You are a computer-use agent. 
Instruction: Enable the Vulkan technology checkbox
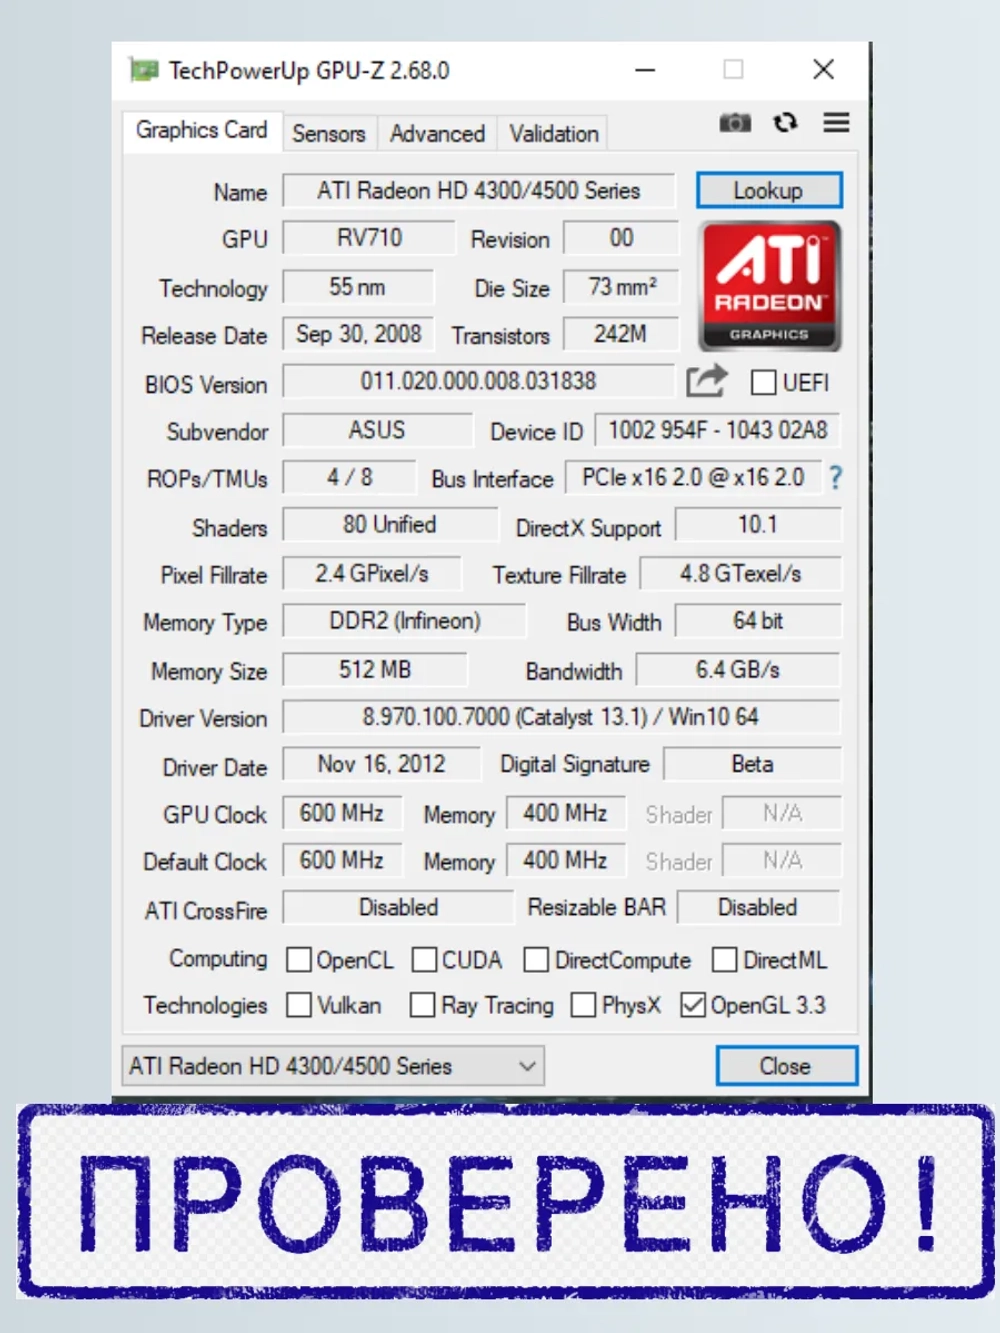pos(299,1005)
